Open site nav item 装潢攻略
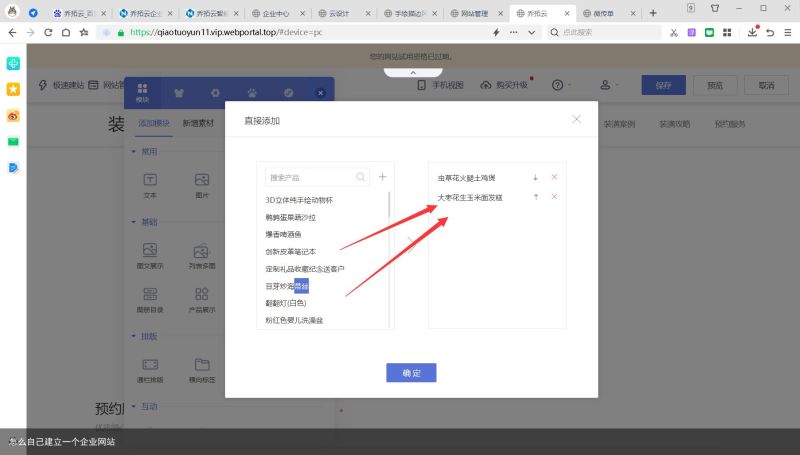This screenshot has width=800, height=455. tap(674, 124)
